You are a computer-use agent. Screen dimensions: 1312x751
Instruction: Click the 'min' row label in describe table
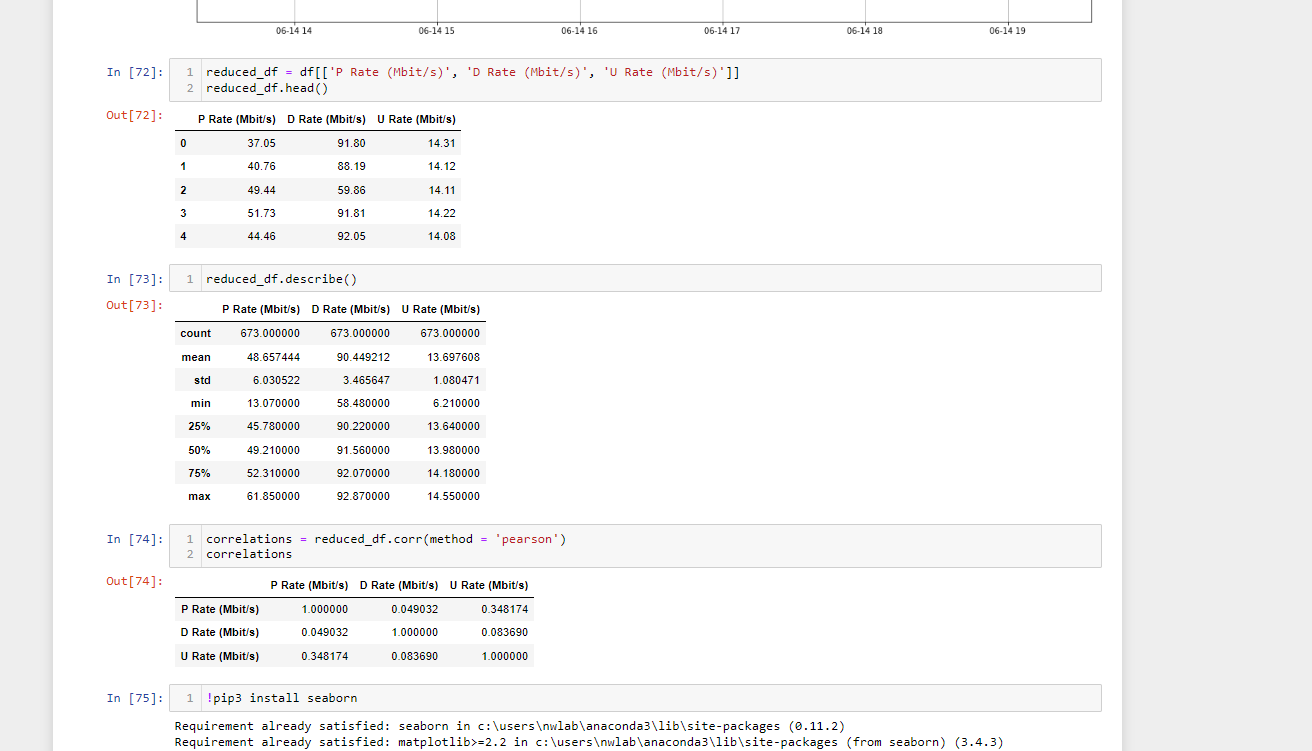(x=201, y=403)
